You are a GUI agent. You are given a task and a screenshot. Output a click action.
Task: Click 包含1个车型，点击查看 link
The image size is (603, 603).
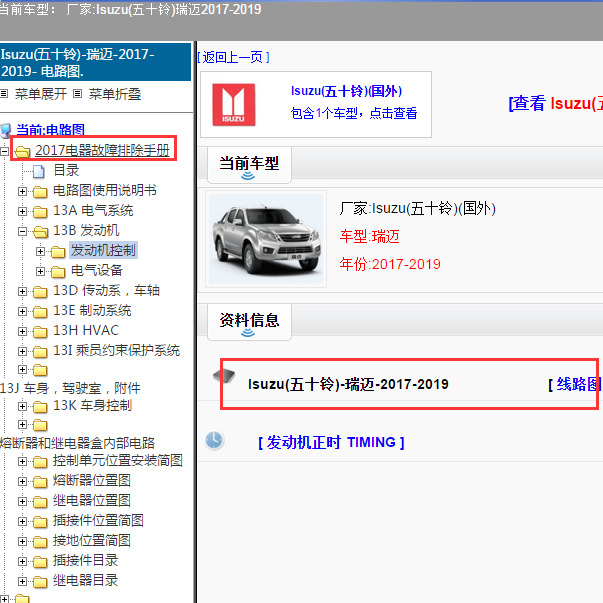(x=354, y=113)
